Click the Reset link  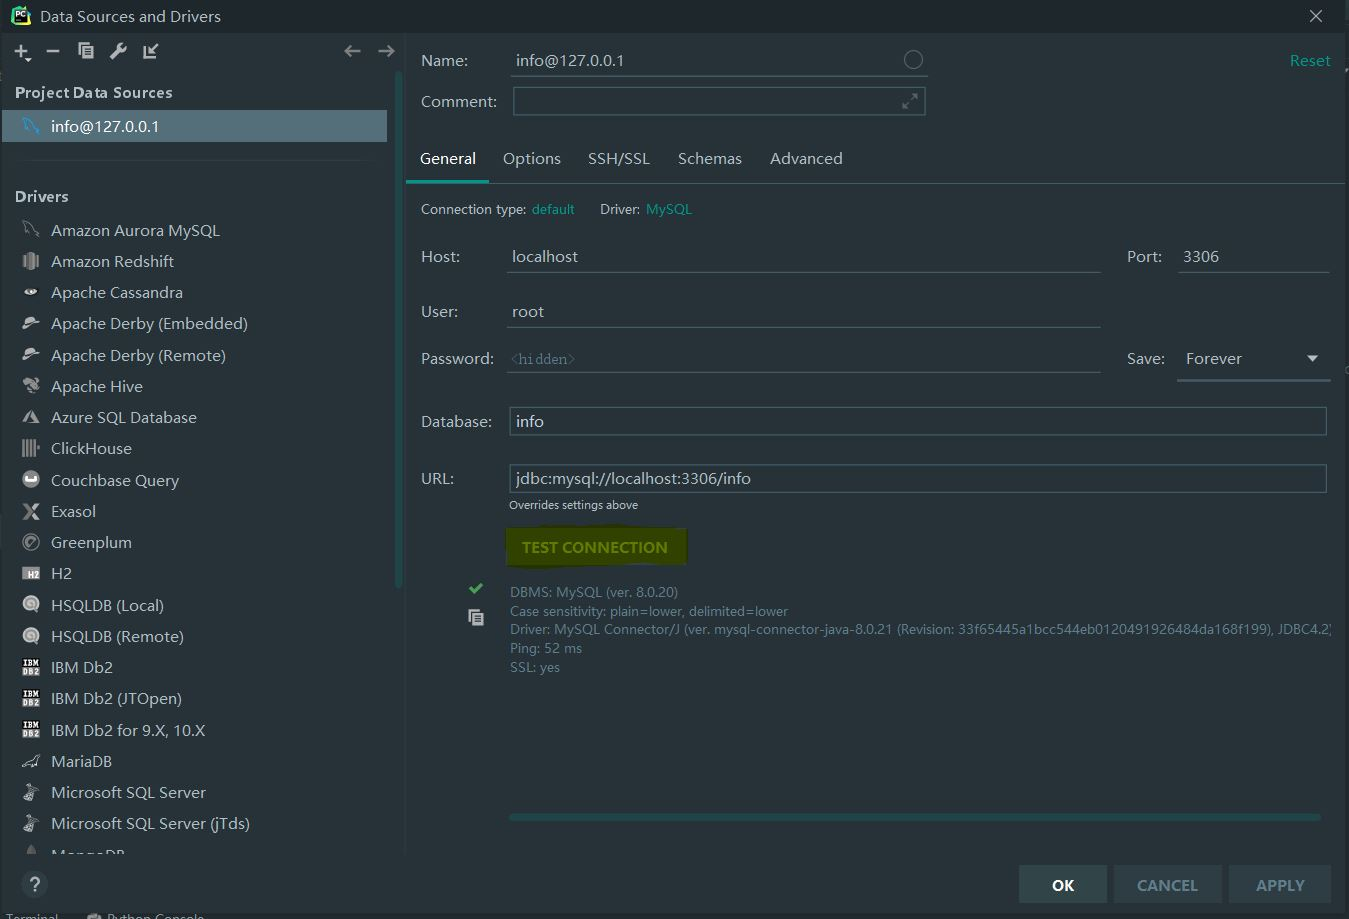tap(1309, 60)
